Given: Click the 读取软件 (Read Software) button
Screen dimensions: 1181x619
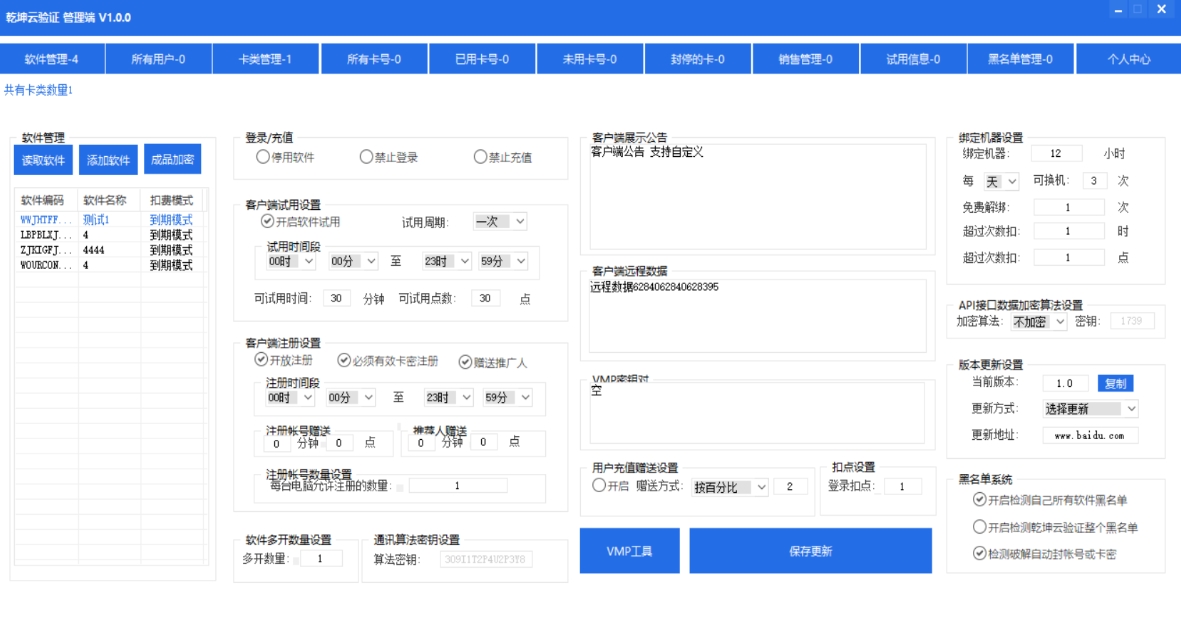Looking at the screenshot, I should point(42,160).
